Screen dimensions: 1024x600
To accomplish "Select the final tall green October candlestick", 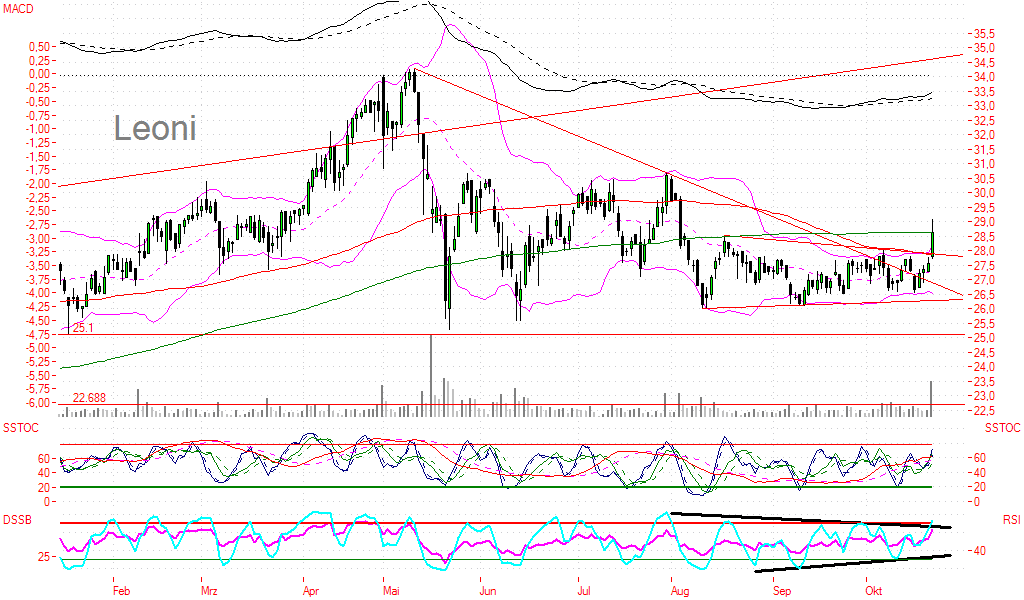I will (932, 242).
